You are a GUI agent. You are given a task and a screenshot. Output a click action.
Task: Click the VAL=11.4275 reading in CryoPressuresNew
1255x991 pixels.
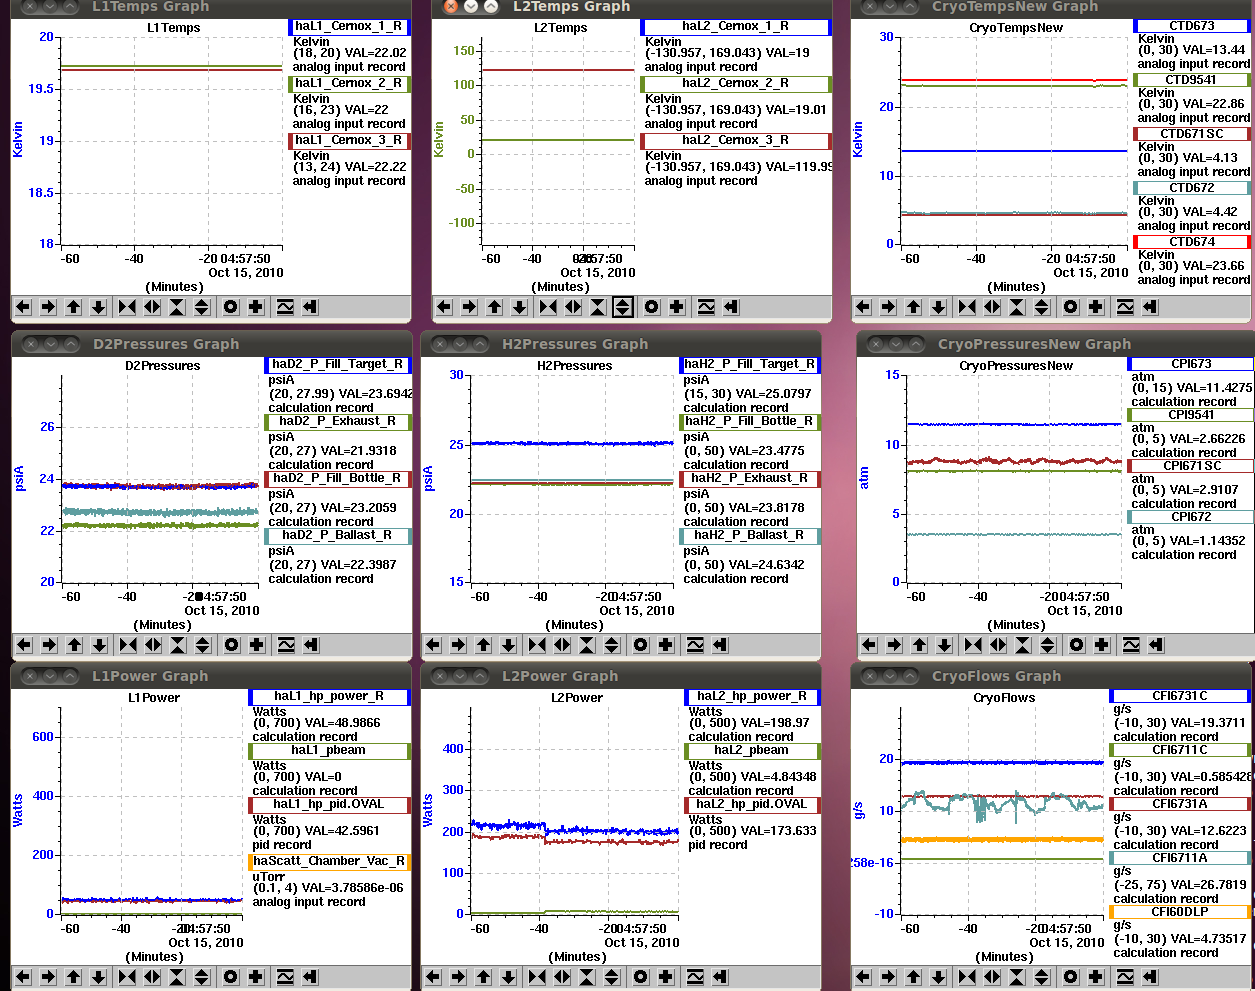[1211, 388]
